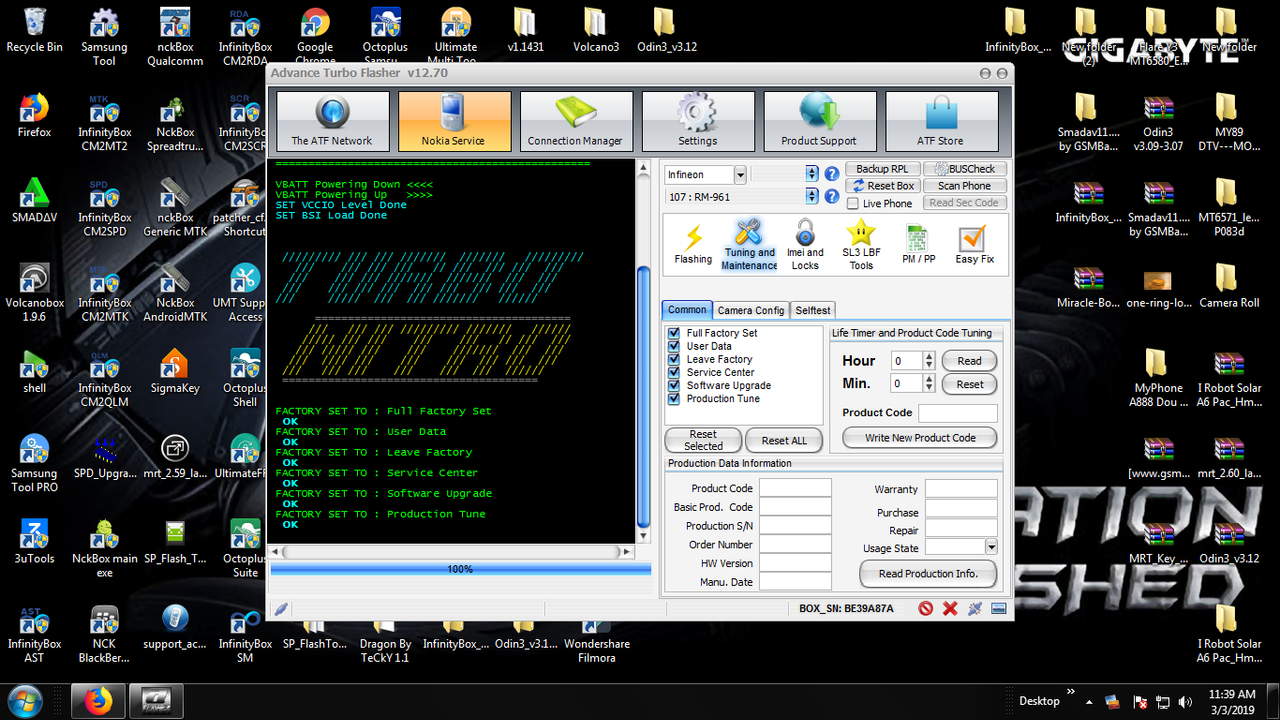Screen dimensions: 1280x720
Task: Click log vertical scrollbar thumb
Action: point(644,395)
